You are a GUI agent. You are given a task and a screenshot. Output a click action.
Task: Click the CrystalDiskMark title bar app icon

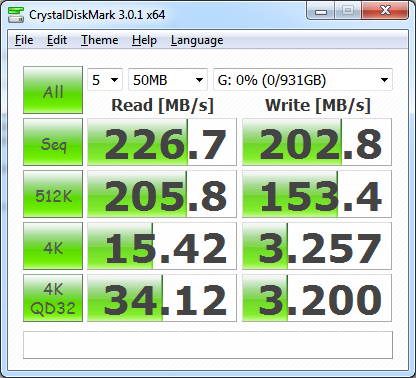[x=16, y=15]
